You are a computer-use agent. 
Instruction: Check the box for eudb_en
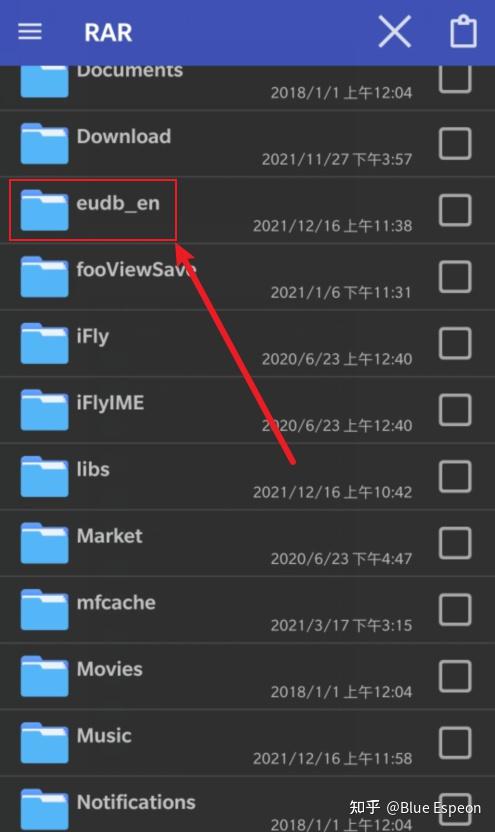[455, 210]
